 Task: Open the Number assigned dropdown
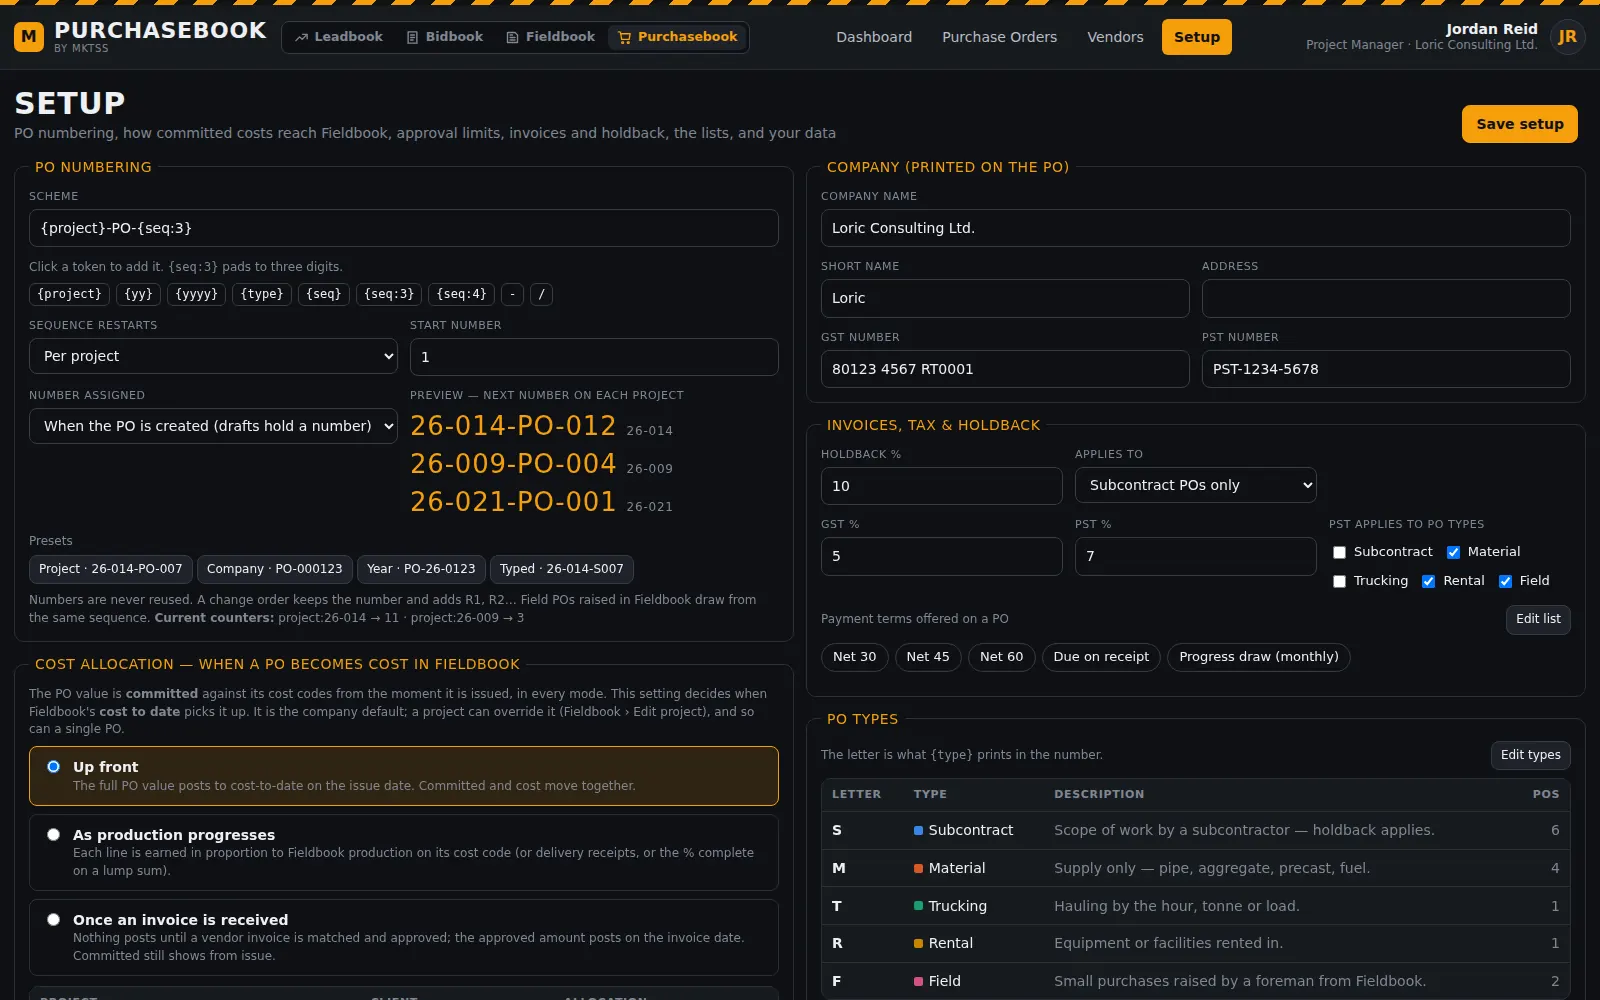[x=213, y=426]
